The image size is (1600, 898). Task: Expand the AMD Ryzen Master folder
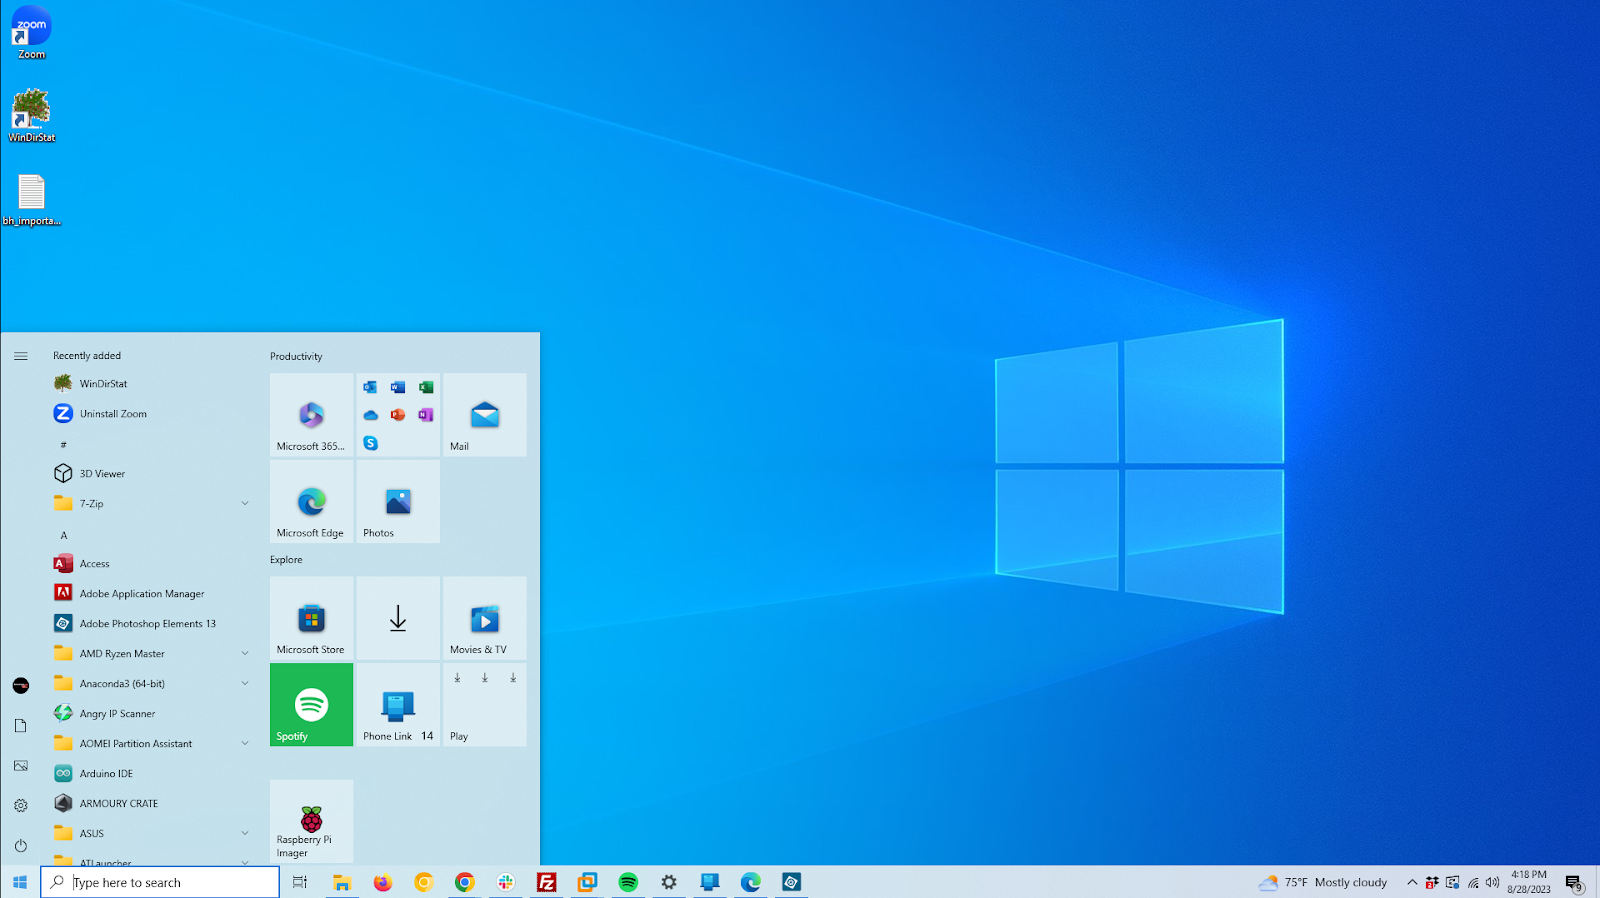[x=245, y=654]
